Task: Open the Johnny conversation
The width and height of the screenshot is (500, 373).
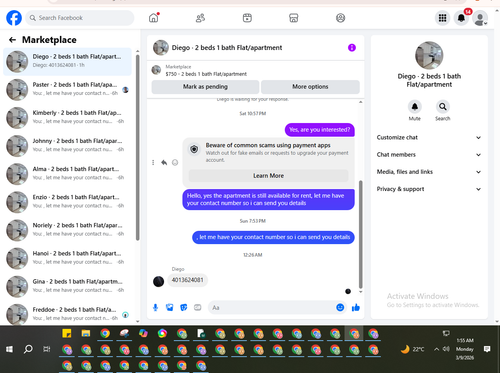Action: tap(67, 146)
